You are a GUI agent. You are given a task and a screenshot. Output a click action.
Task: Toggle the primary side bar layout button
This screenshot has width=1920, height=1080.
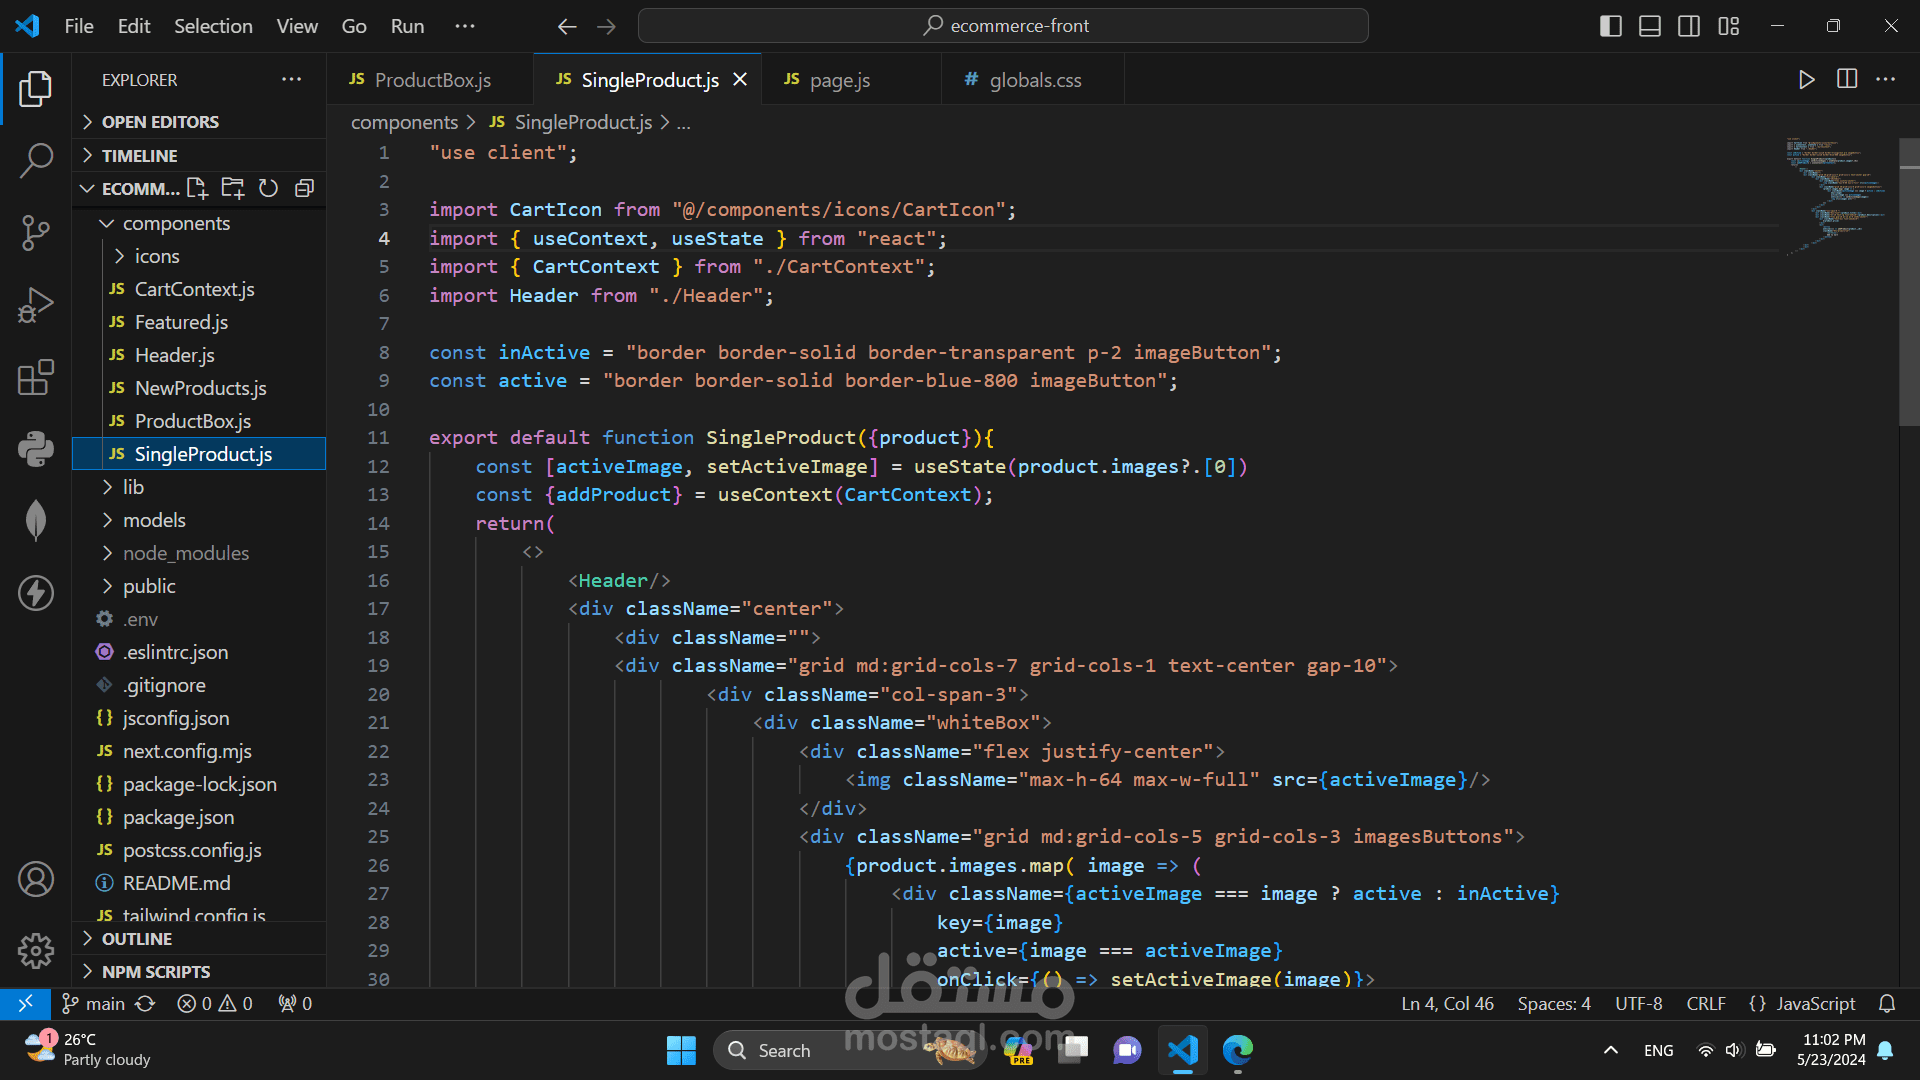pos(1610,26)
